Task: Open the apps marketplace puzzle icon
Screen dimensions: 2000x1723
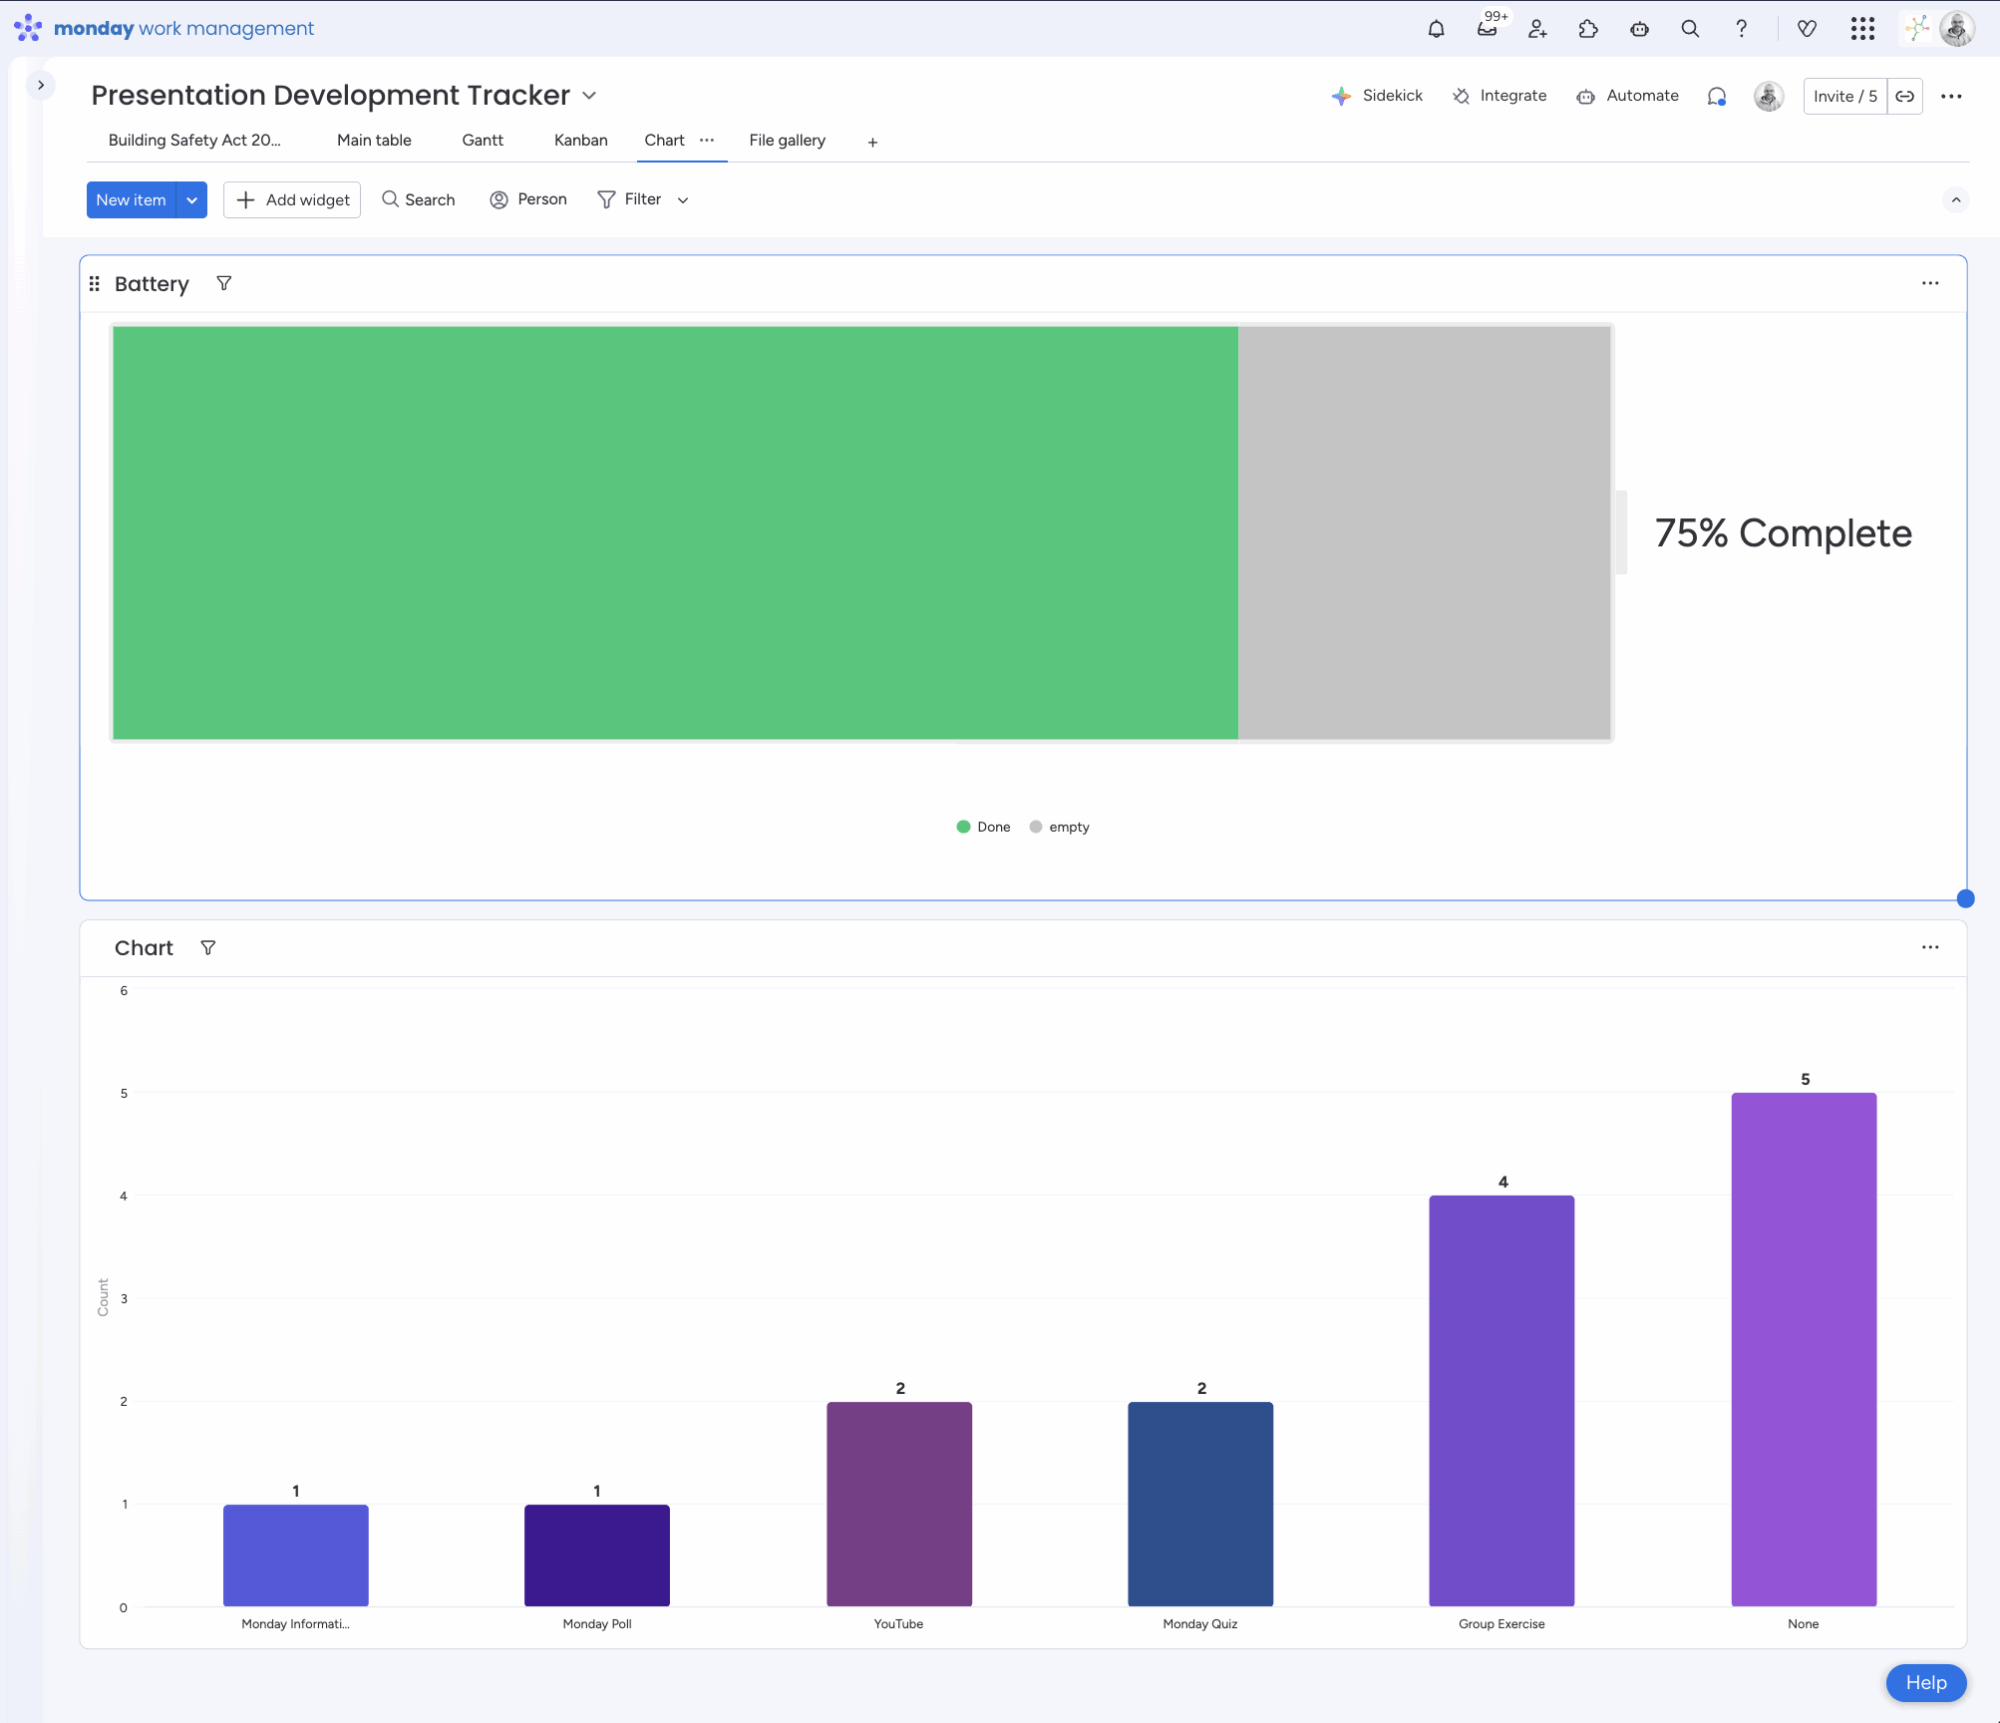Action: click(1588, 29)
